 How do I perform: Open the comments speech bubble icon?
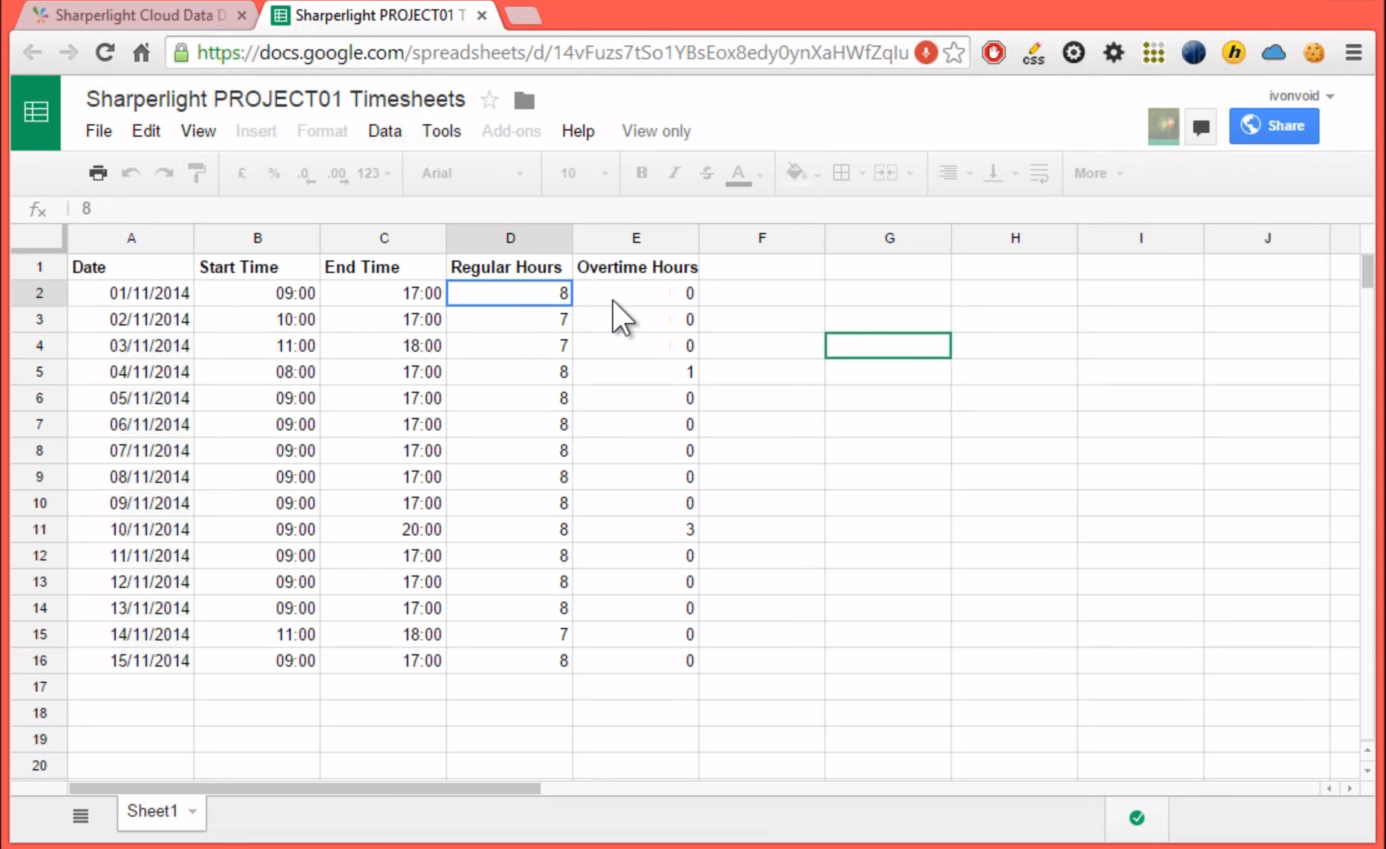tap(1201, 127)
